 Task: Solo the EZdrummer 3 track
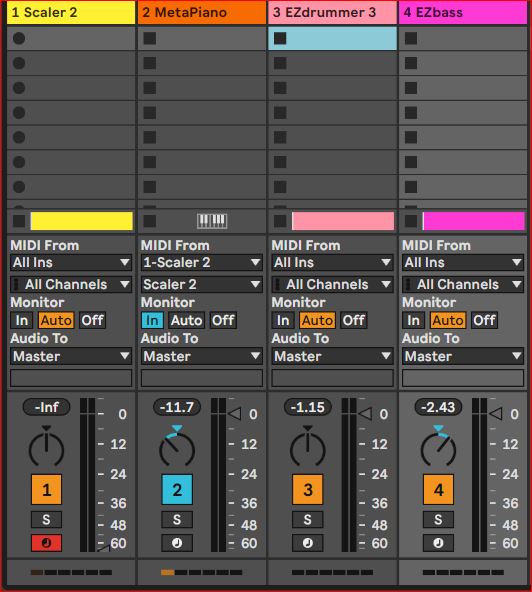point(308,520)
